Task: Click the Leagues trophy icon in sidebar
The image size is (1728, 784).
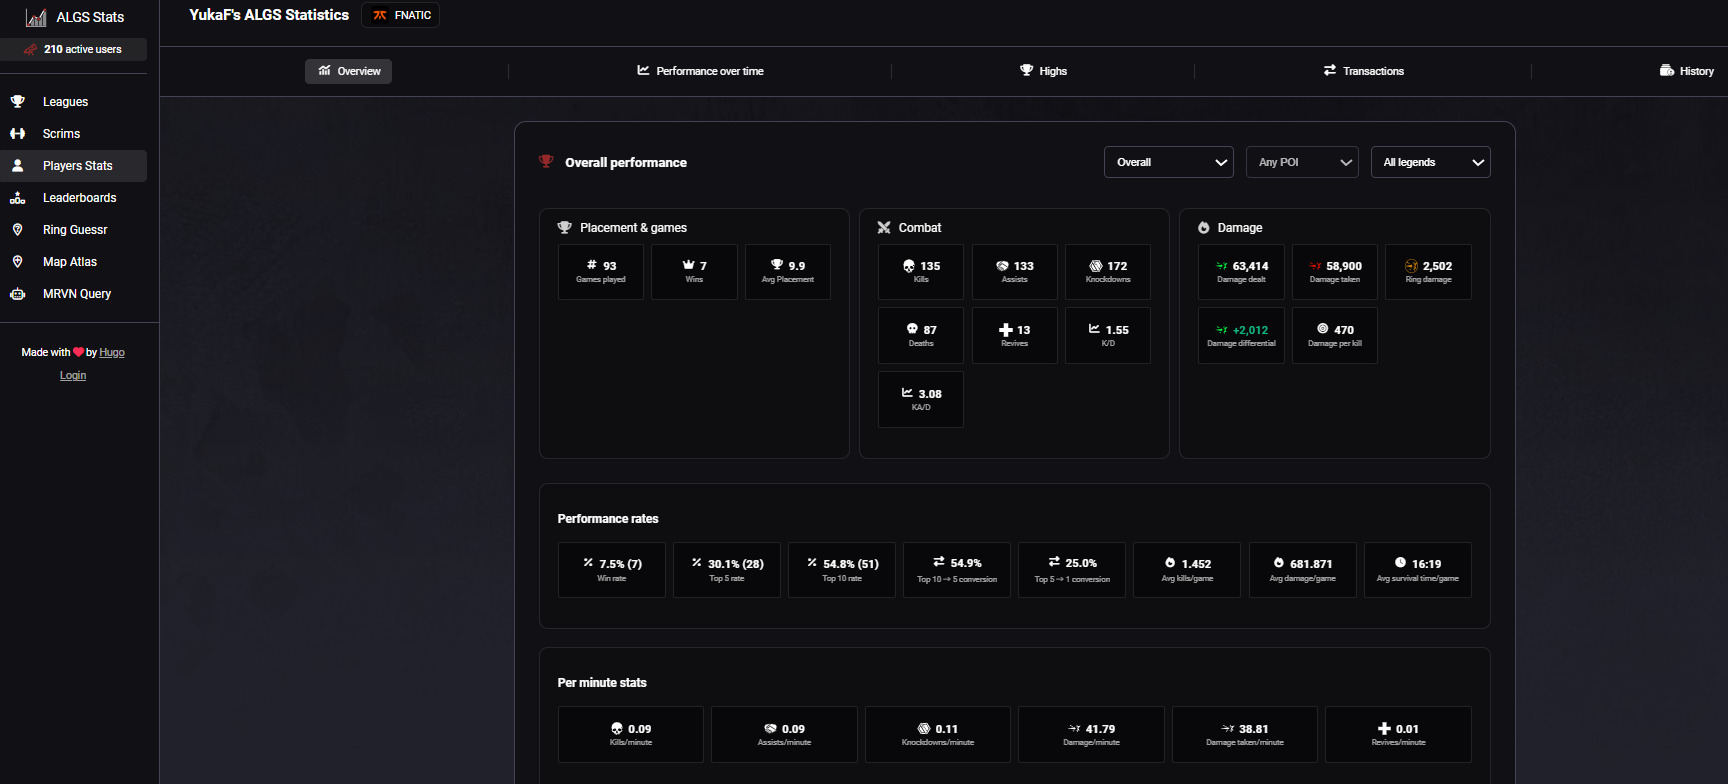Action: point(18,102)
